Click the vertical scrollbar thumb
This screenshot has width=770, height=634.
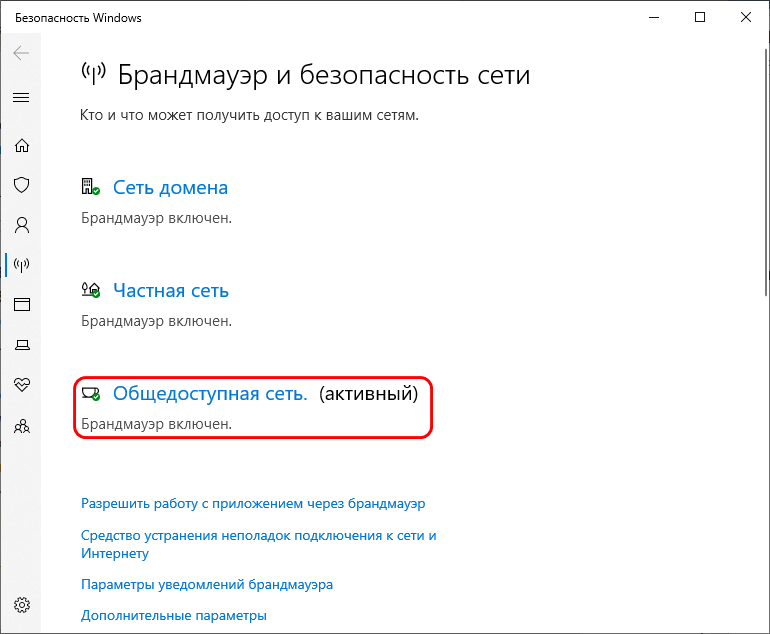pyautogui.click(x=767, y=172)
